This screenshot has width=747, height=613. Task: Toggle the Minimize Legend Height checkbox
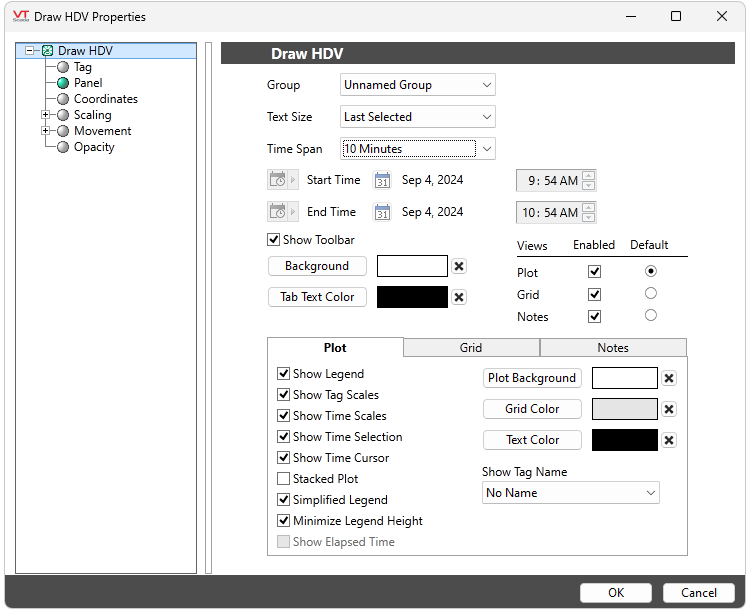pos(283,520)
